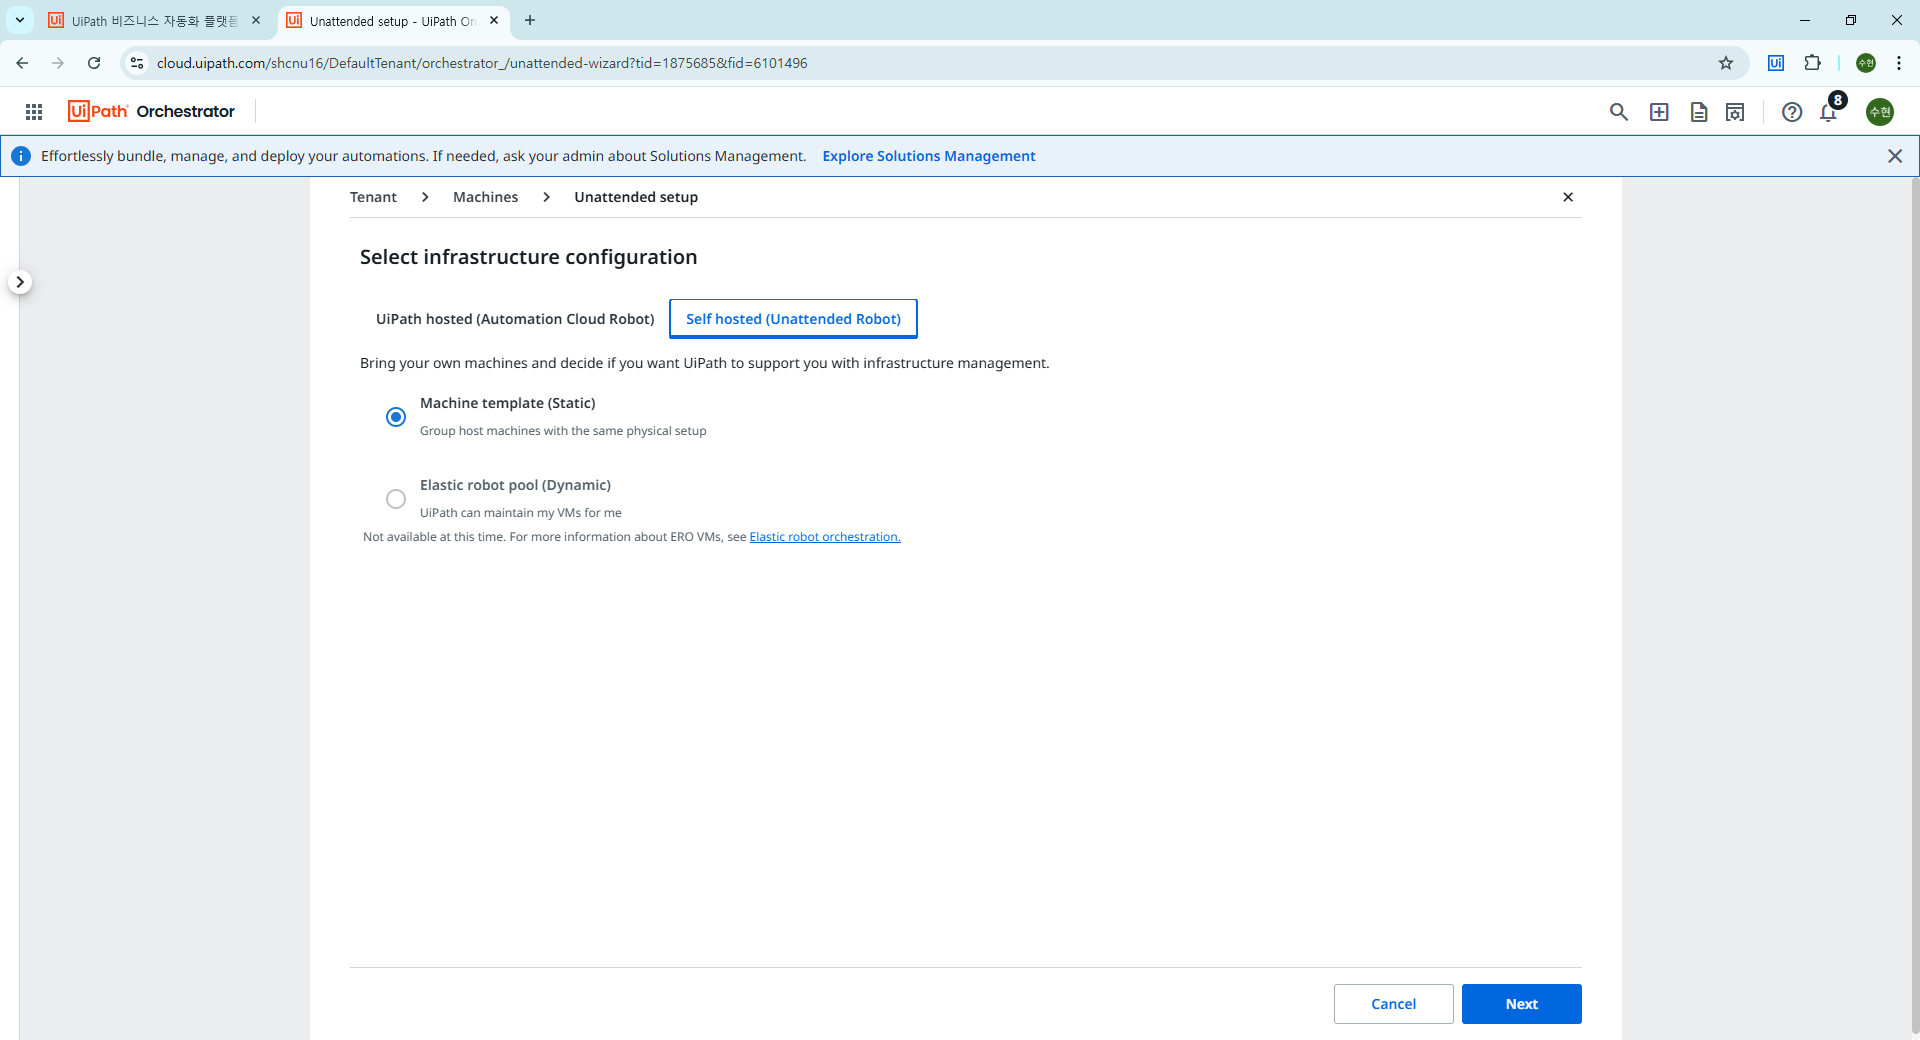Viewport: 1920px width, 1040px height.
Task: Open the tab search dropdown arrow
Action: coord(19,20)
